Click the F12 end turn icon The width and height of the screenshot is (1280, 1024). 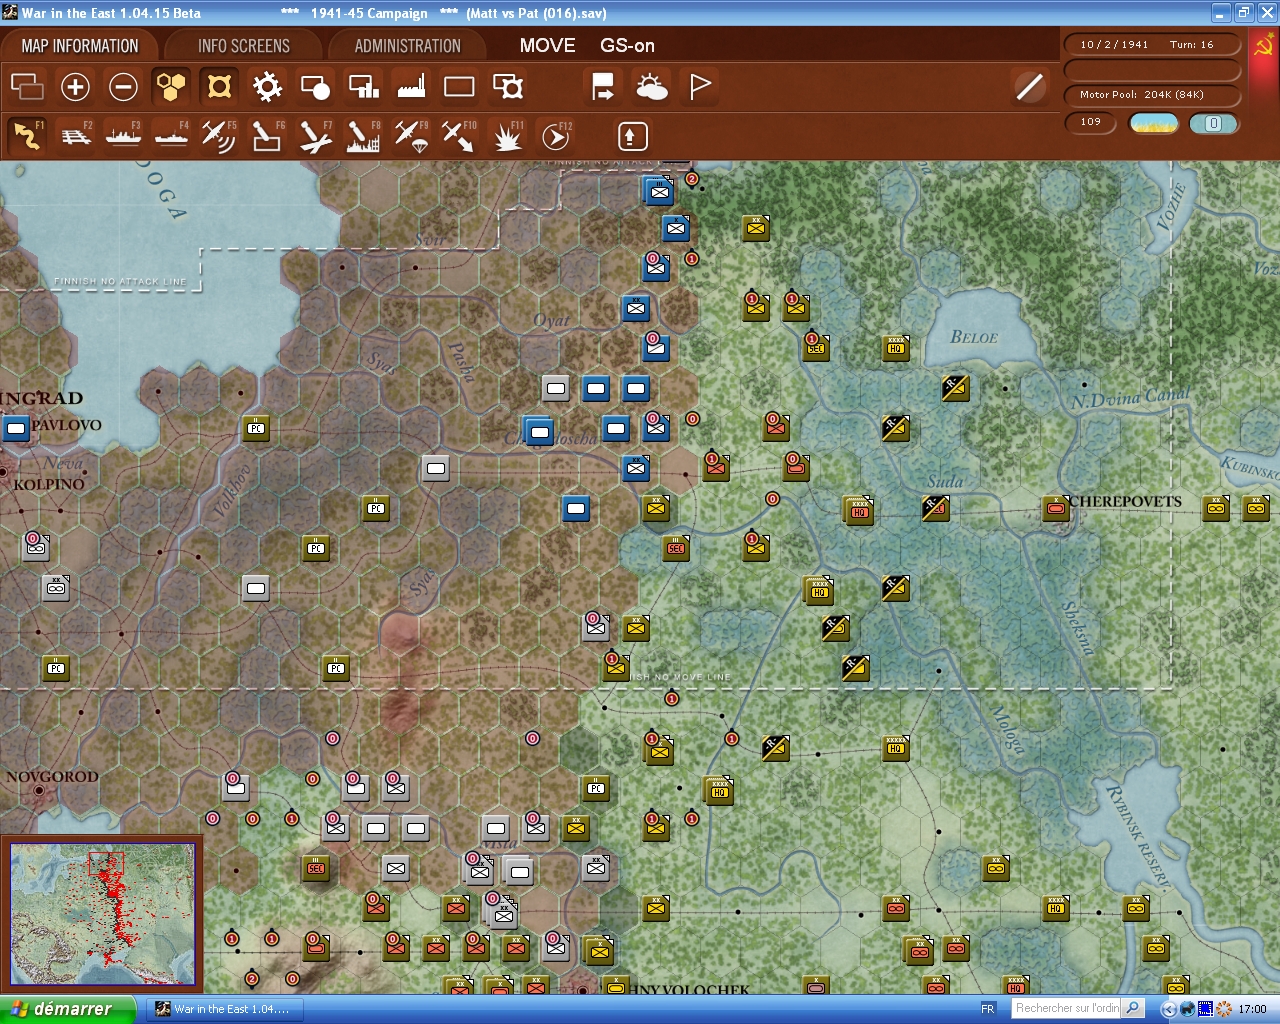[556, 135]
